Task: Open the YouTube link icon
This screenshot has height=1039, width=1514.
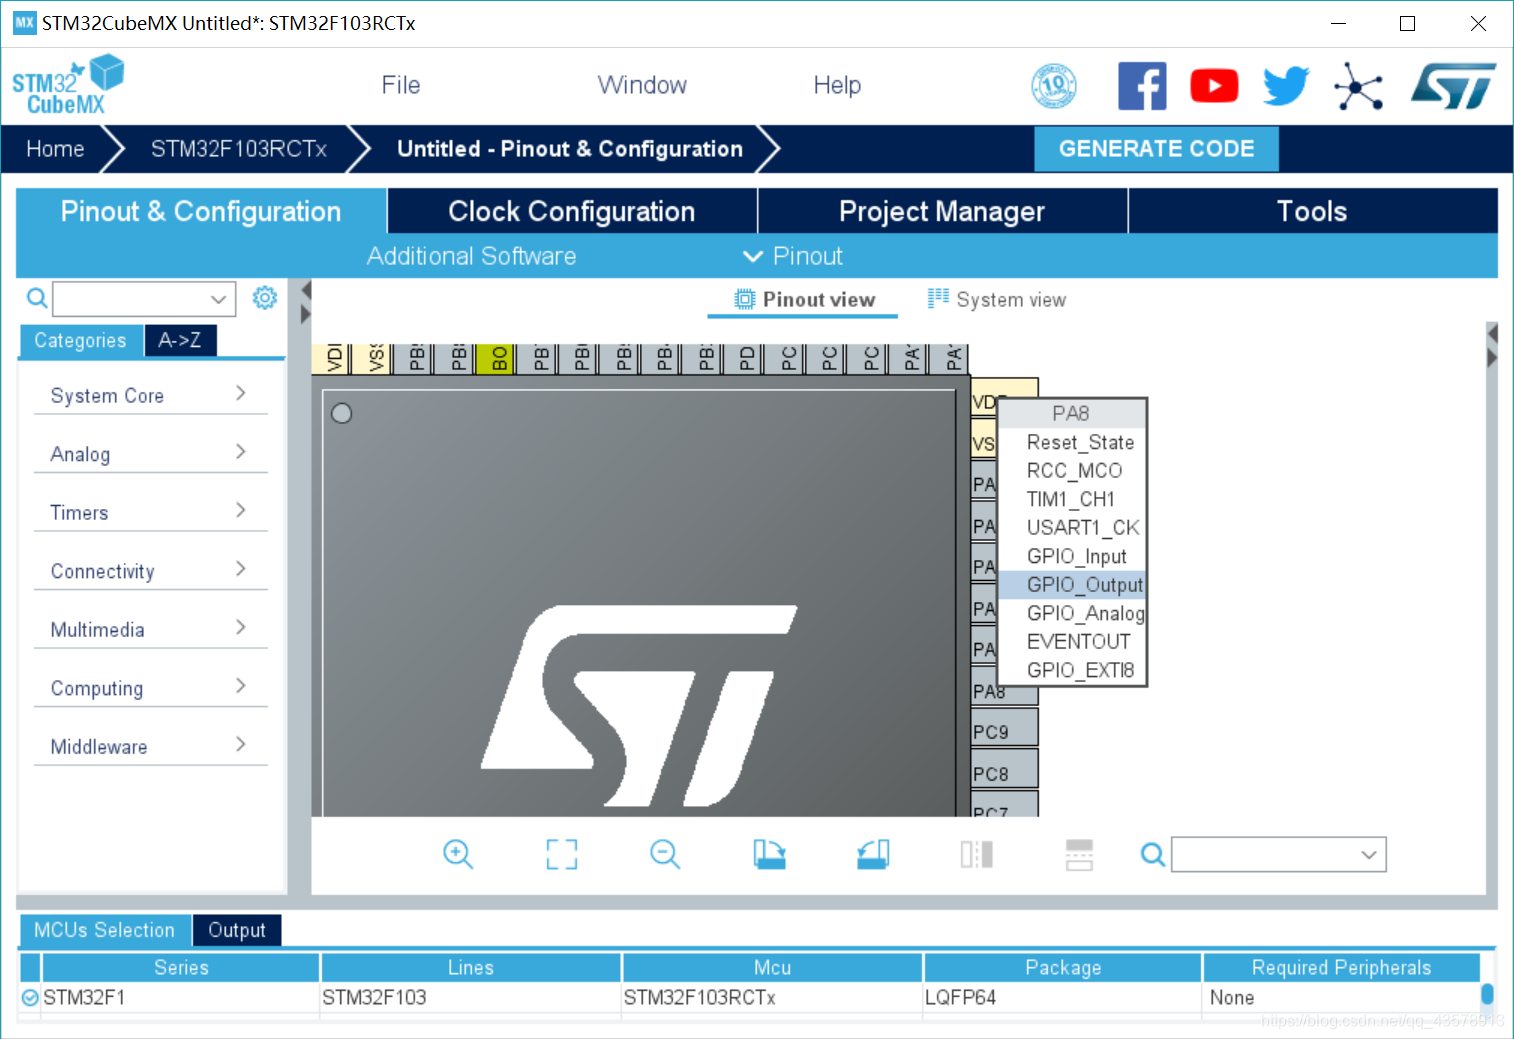Action: (x=1214, y=86)
